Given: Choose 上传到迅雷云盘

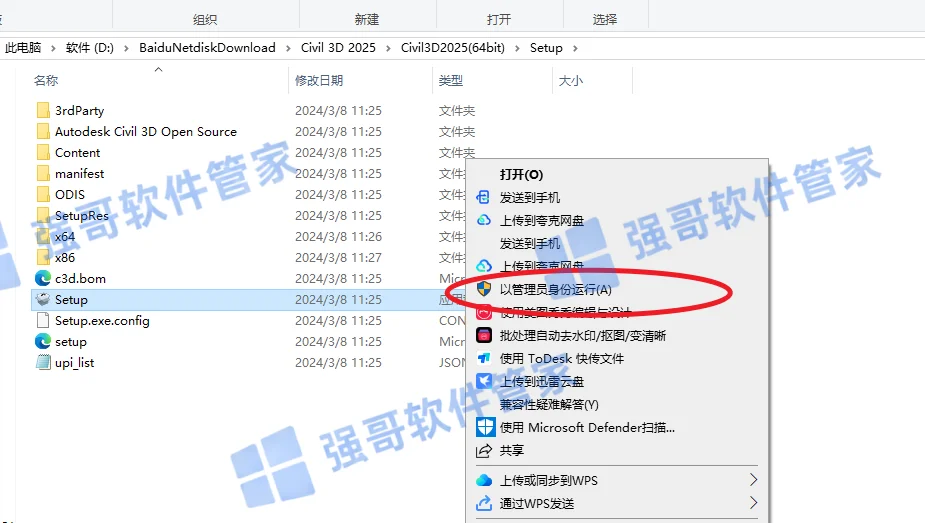Looking at the screenshot, I should coord(542,381).
